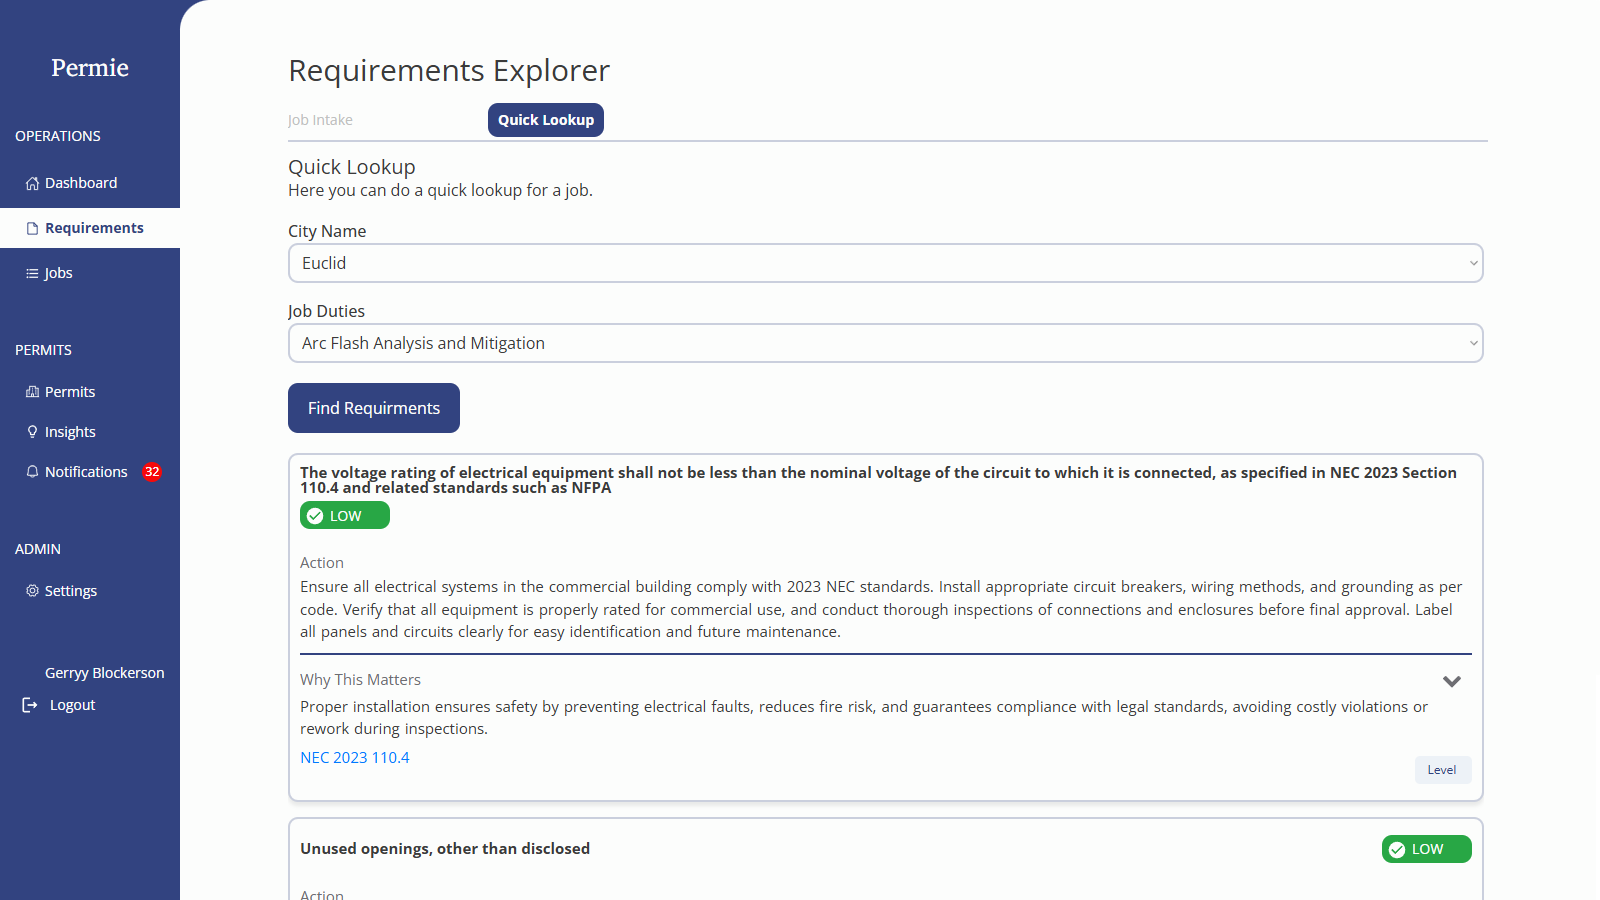The image size is (1600, 900).
Task: Click the LOW badge under voltage rating
Action: tap(344, 516)
